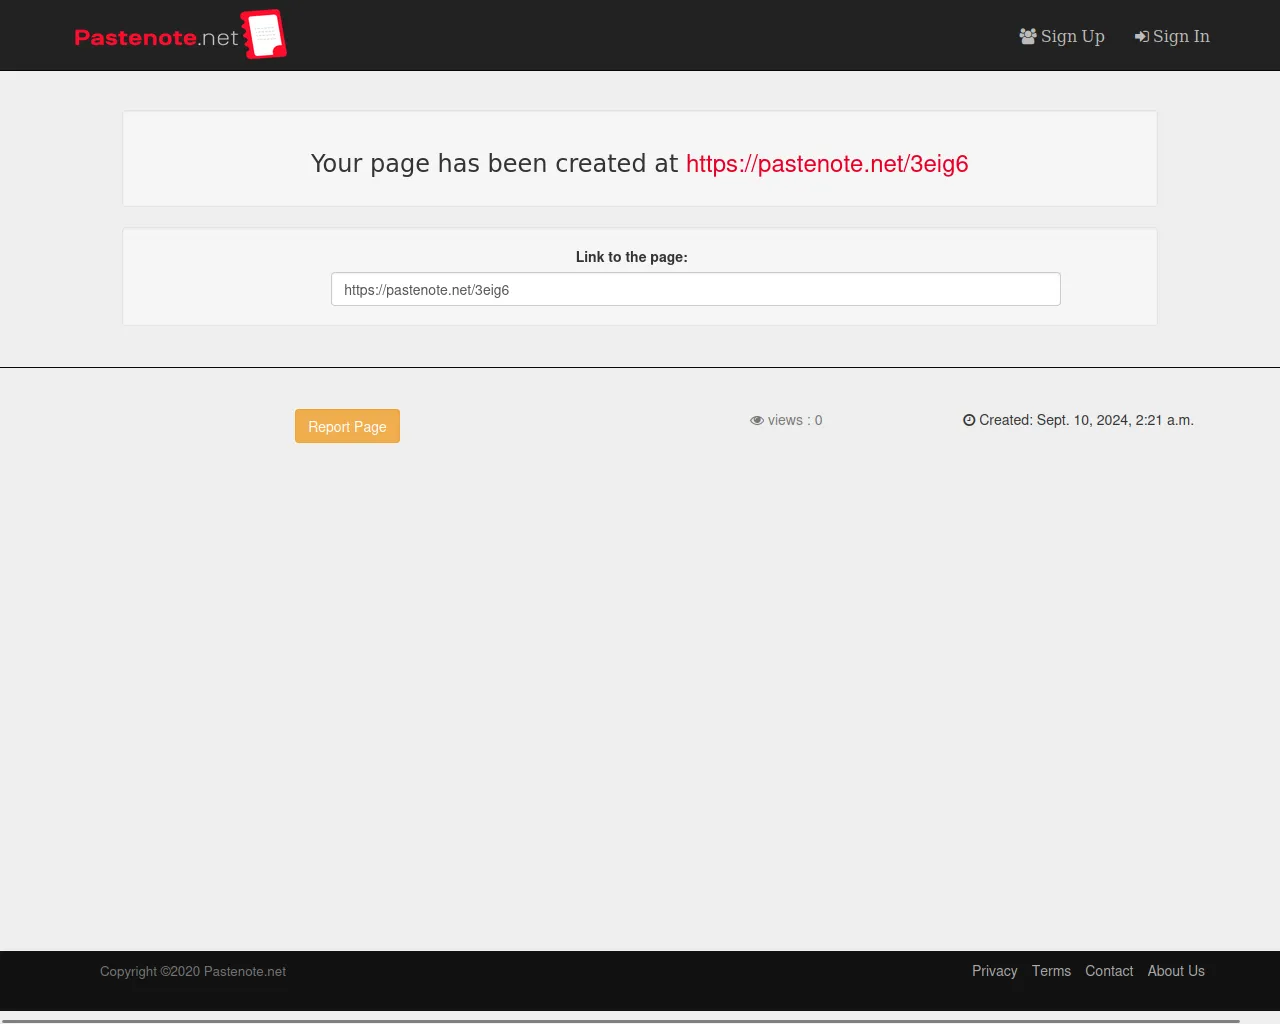Open the red pastenote.net/3eig6 link

826,164
